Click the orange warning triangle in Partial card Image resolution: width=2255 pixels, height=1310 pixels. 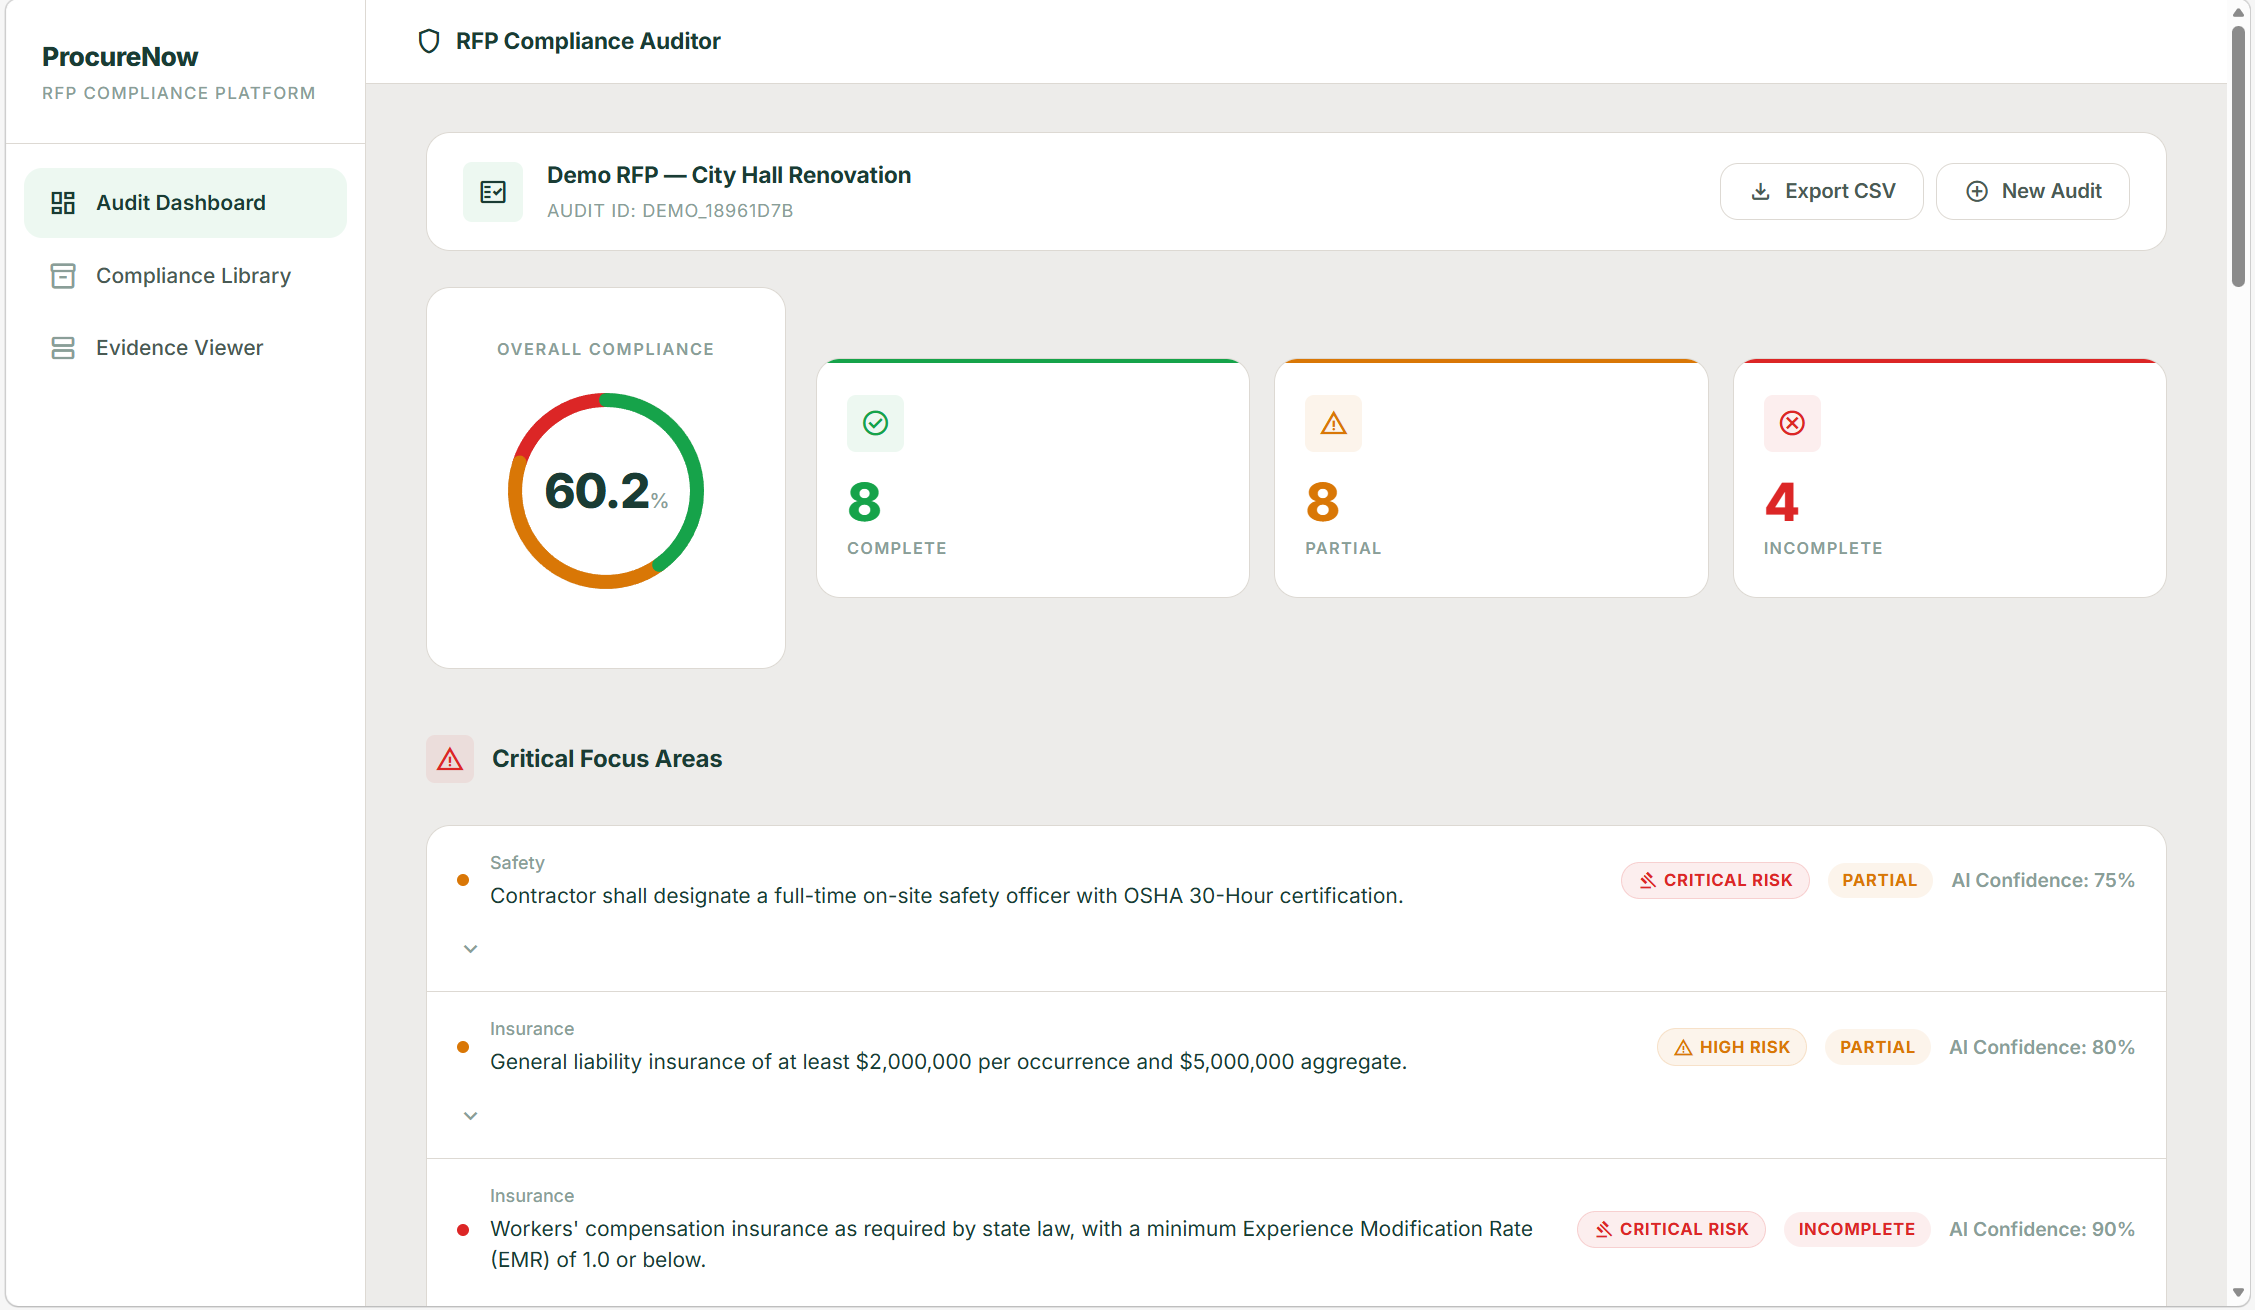pos(1333,424)
